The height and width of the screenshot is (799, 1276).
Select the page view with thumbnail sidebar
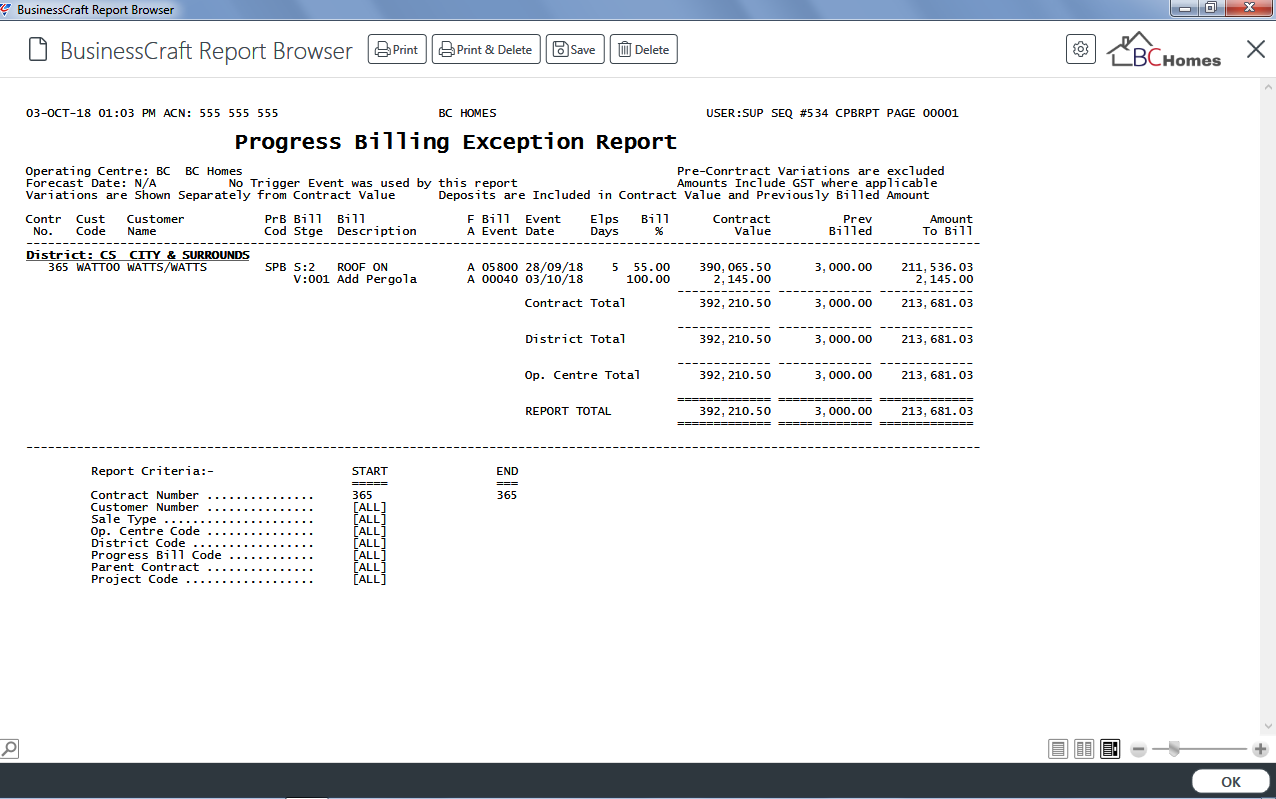click(x=1110, y=749)
